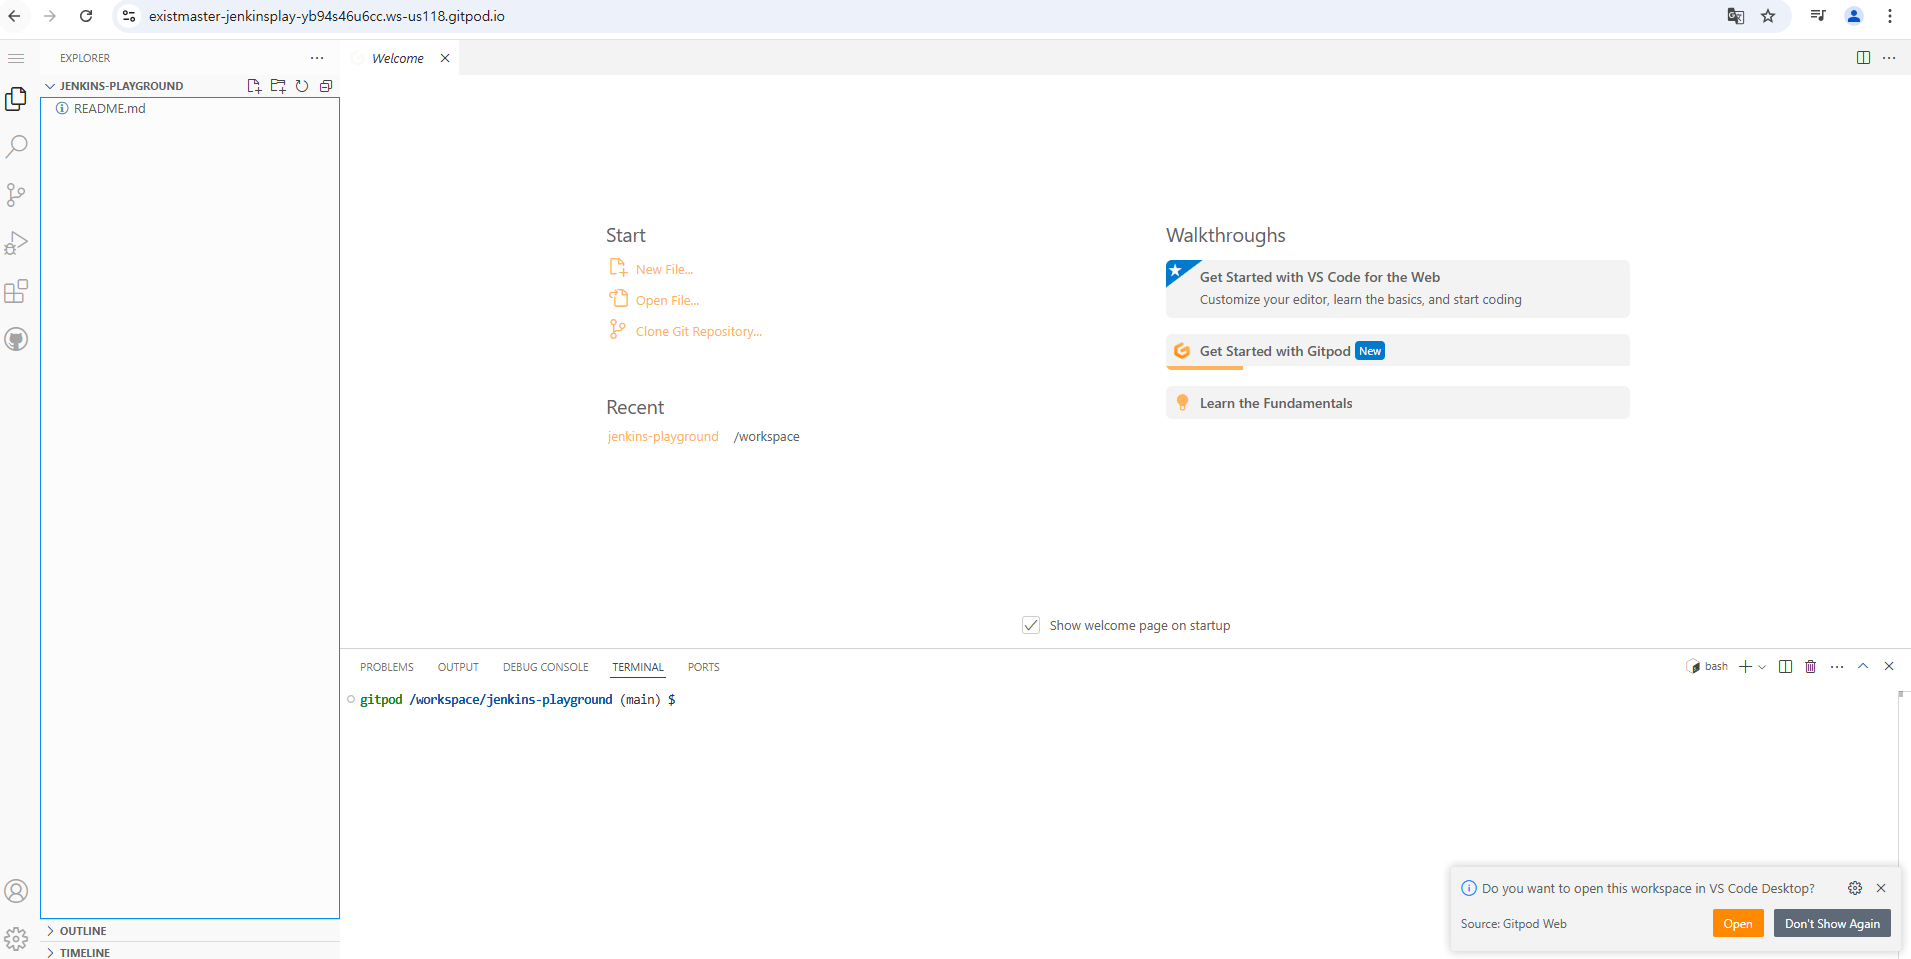Kill the terminal with trash icon
Screen dimensions: 1911x959
point(1810,667)
